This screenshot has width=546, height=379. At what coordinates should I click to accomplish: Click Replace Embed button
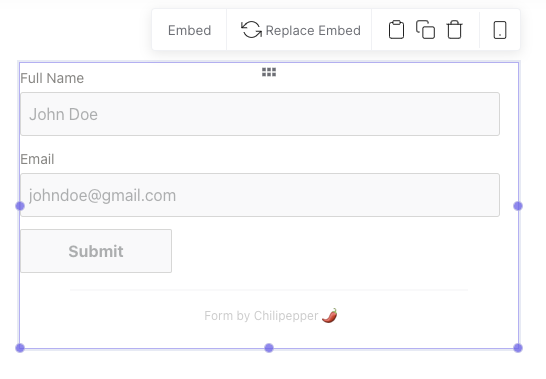tap(301, 30)
